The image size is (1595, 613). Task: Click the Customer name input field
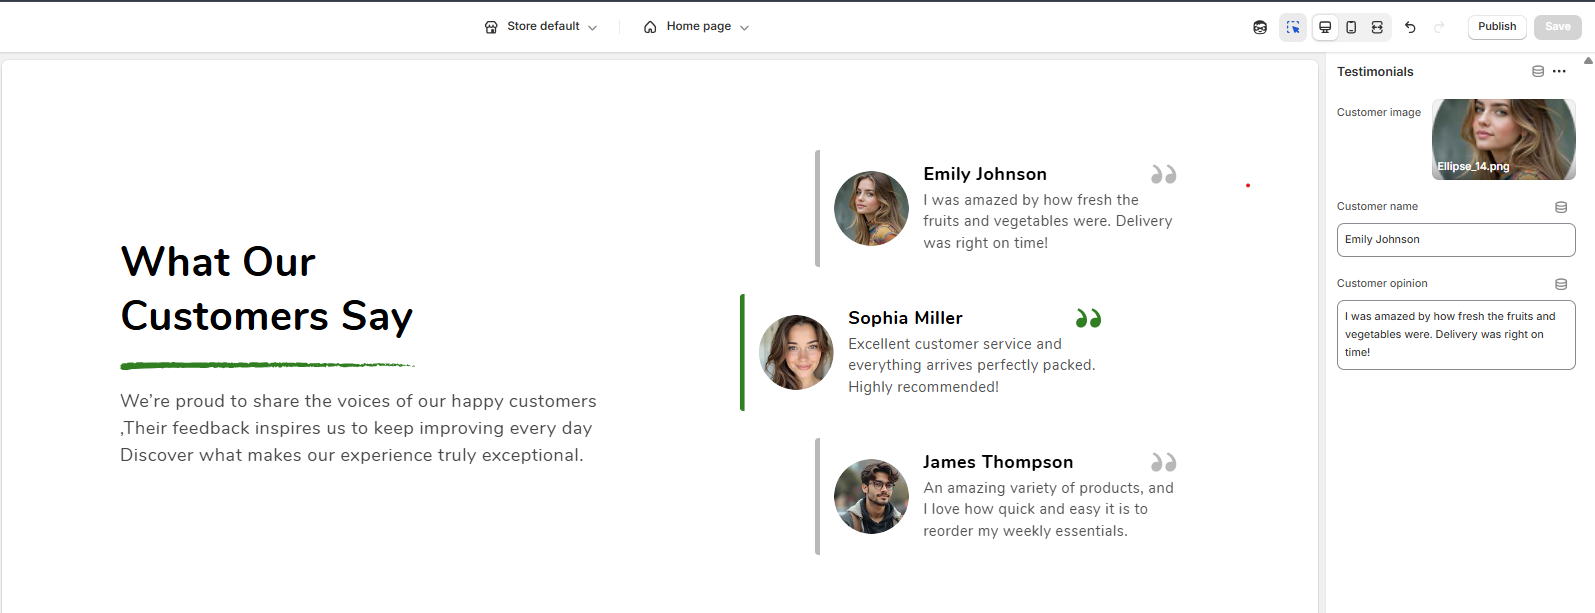1455,240
